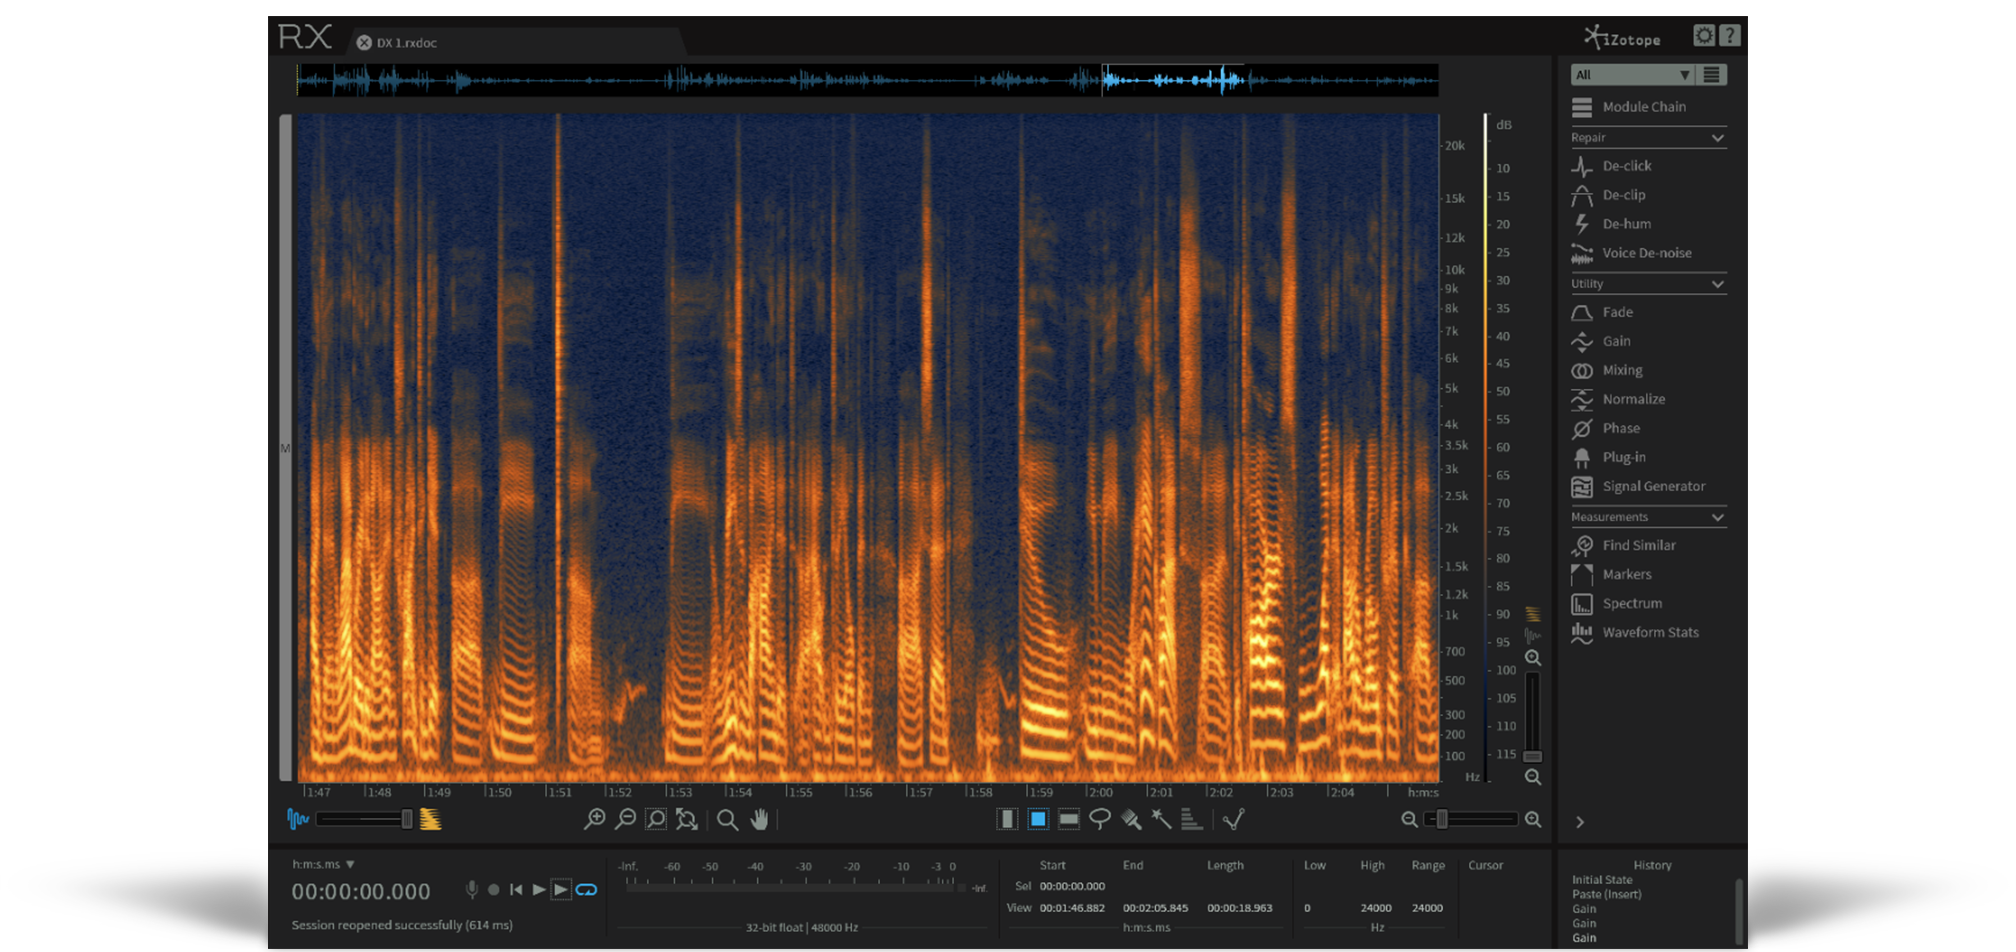
Task: Close the DX 1.rxdoc tab
Action: 364,43
